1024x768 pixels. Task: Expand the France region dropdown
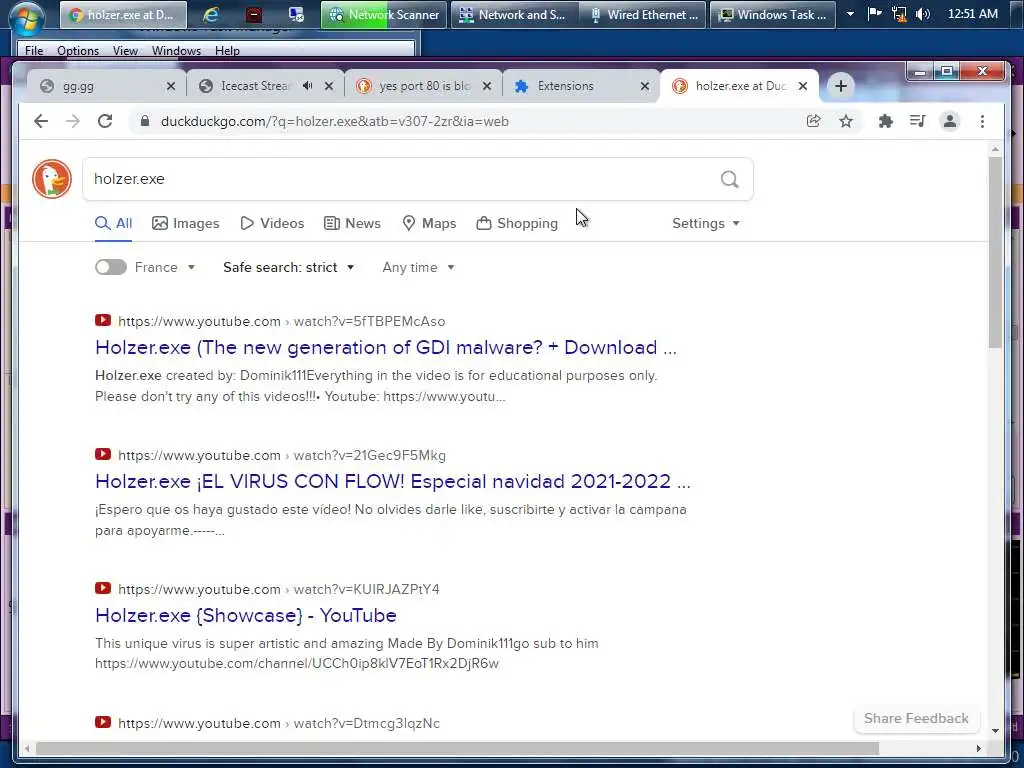click(x=165, y=267)
